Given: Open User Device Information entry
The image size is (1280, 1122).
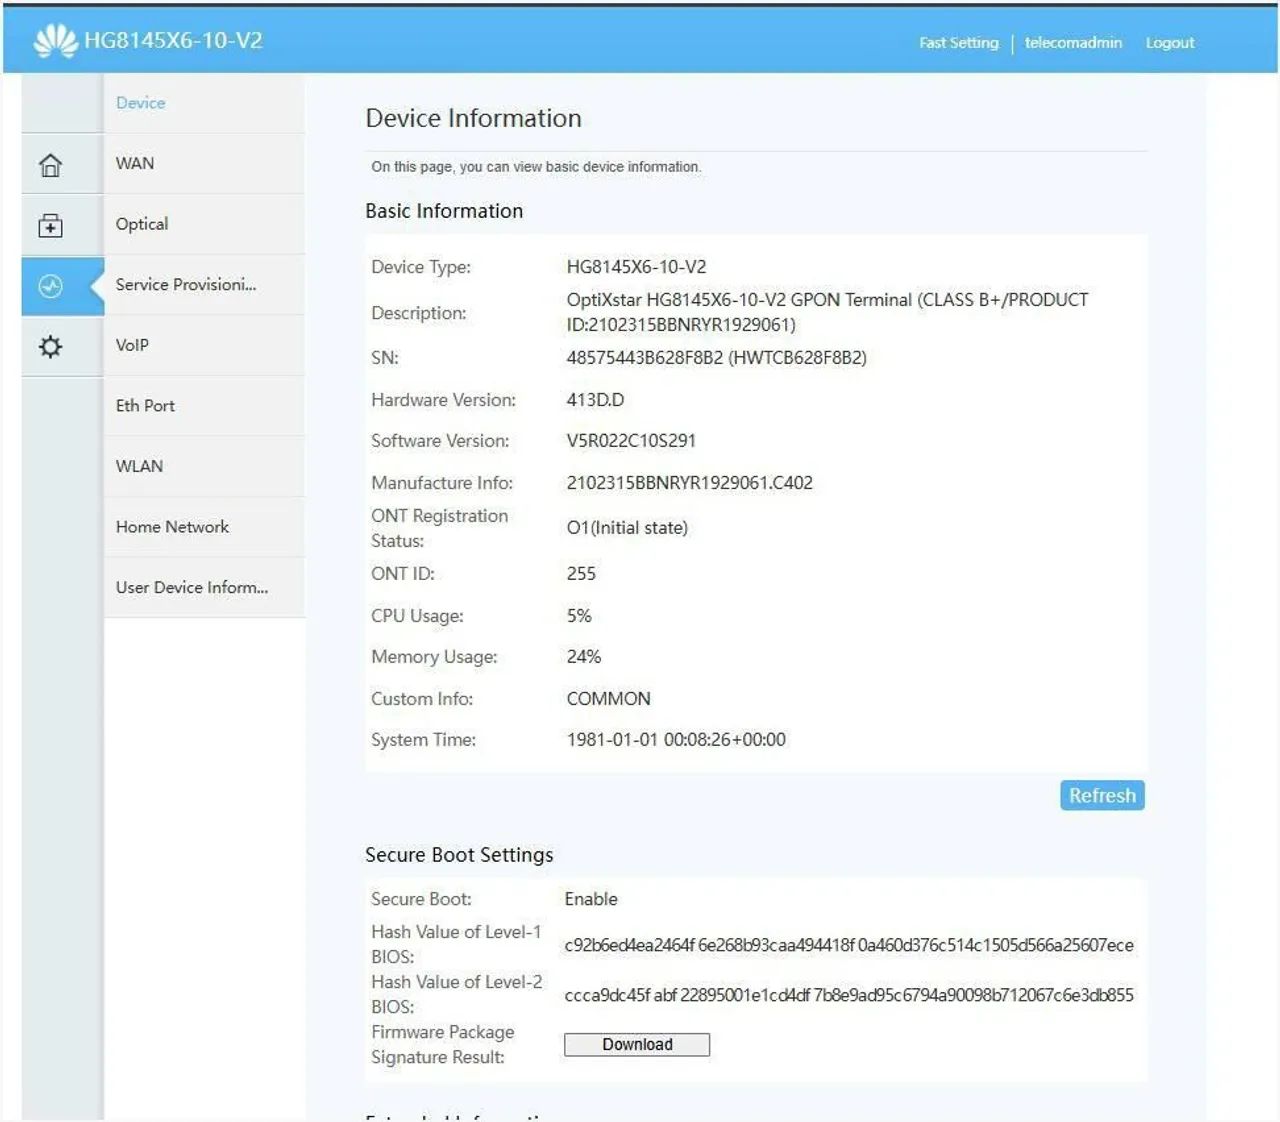Looking at the screenshot, I should 192,588.
